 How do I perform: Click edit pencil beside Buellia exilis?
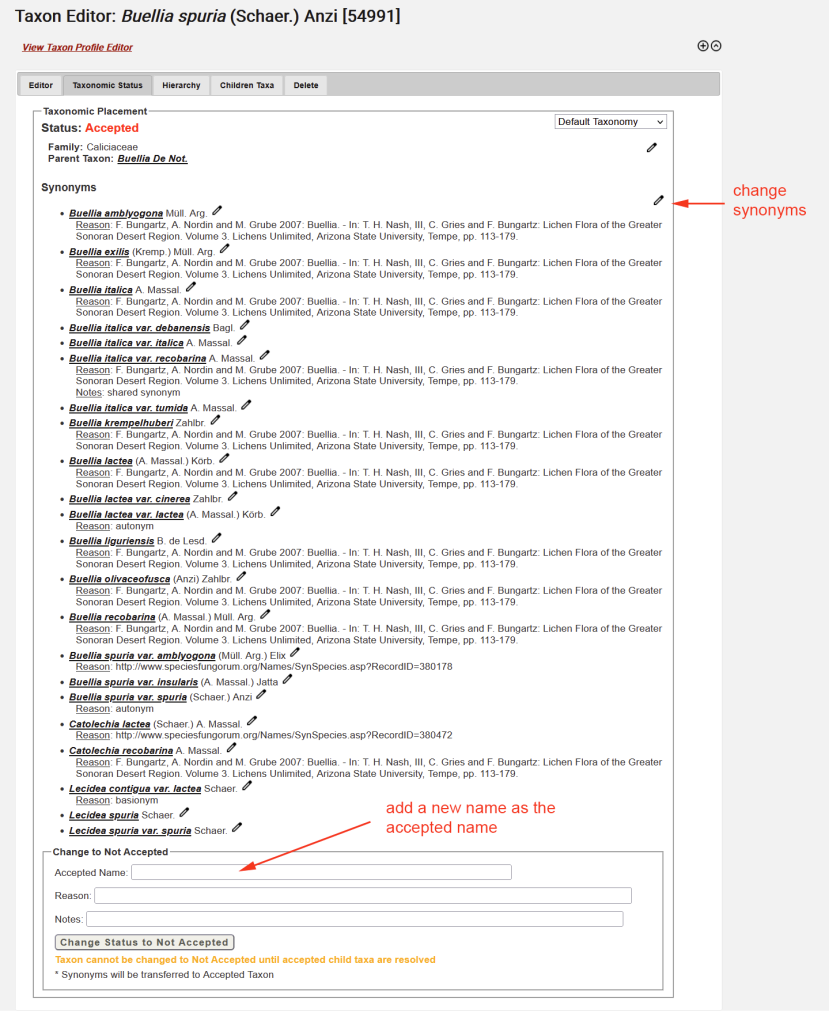coord(225,249)
